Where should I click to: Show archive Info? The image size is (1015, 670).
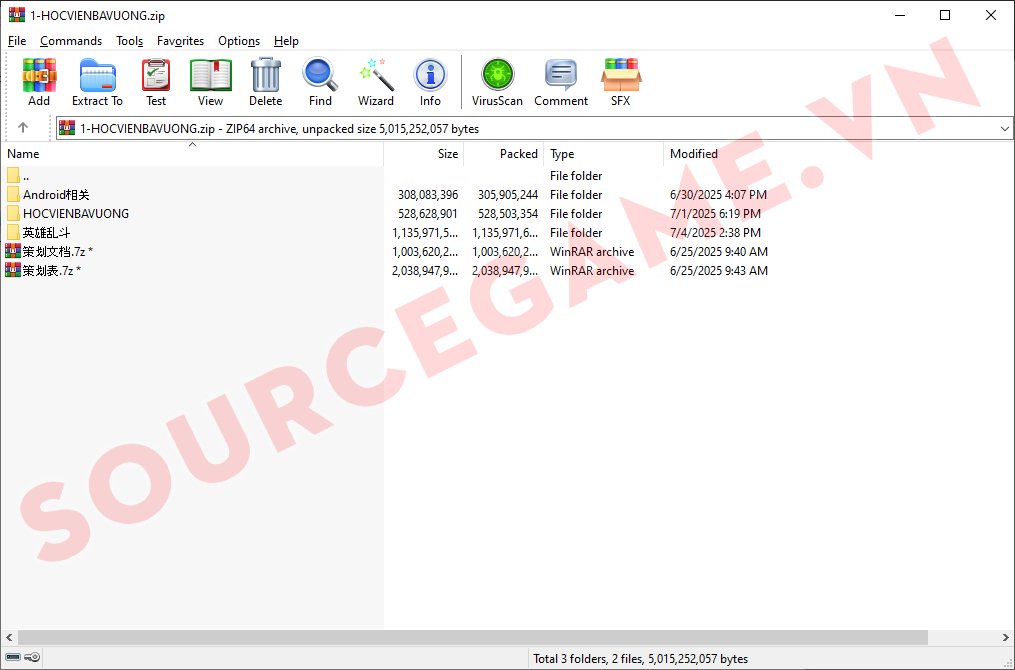[x=430, y=81]
